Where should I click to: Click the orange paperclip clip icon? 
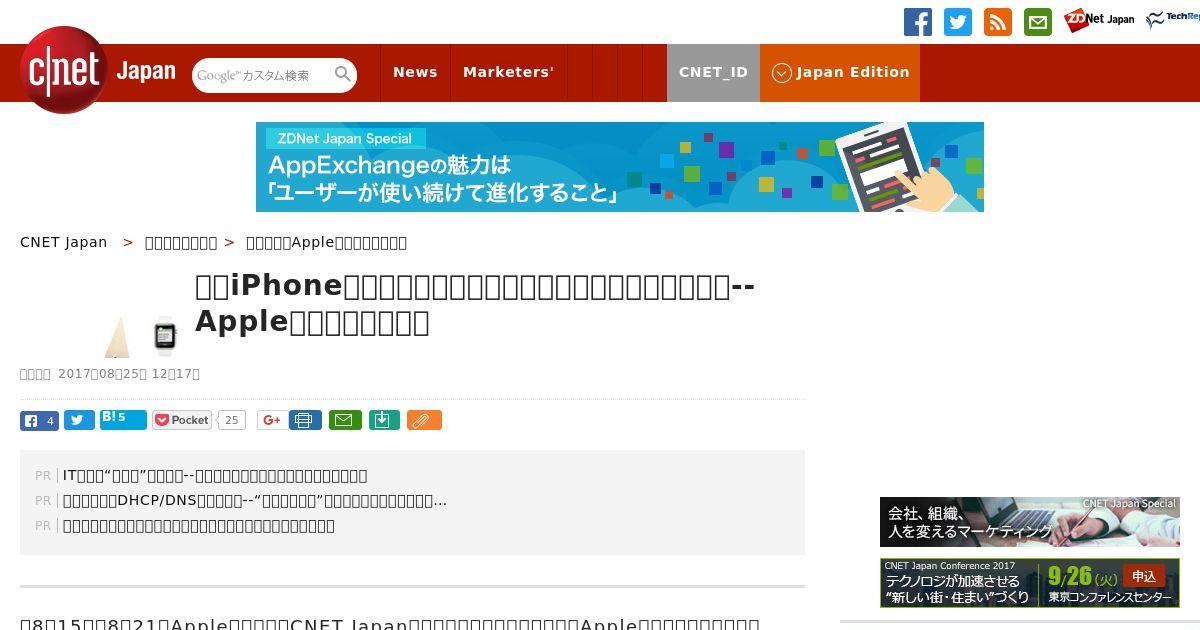click(x=424, y=420)
